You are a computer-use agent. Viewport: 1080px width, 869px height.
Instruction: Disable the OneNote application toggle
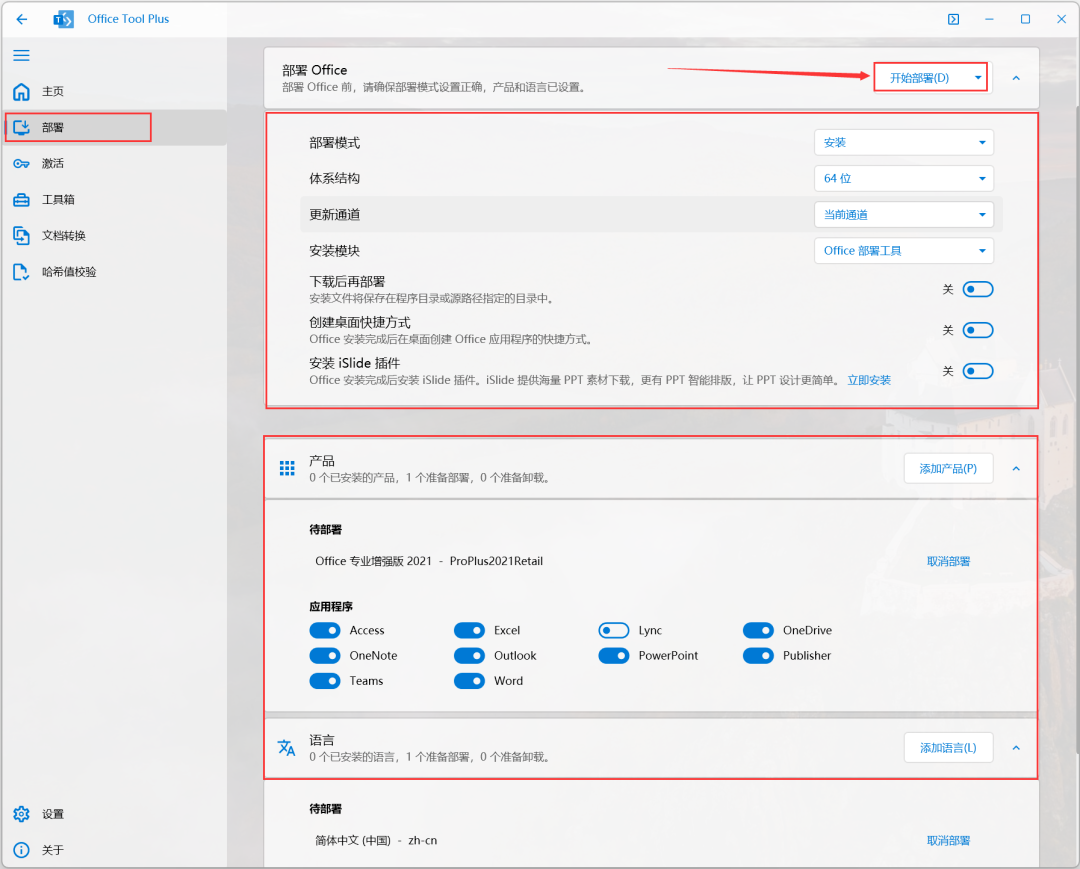tap(324, 656)
